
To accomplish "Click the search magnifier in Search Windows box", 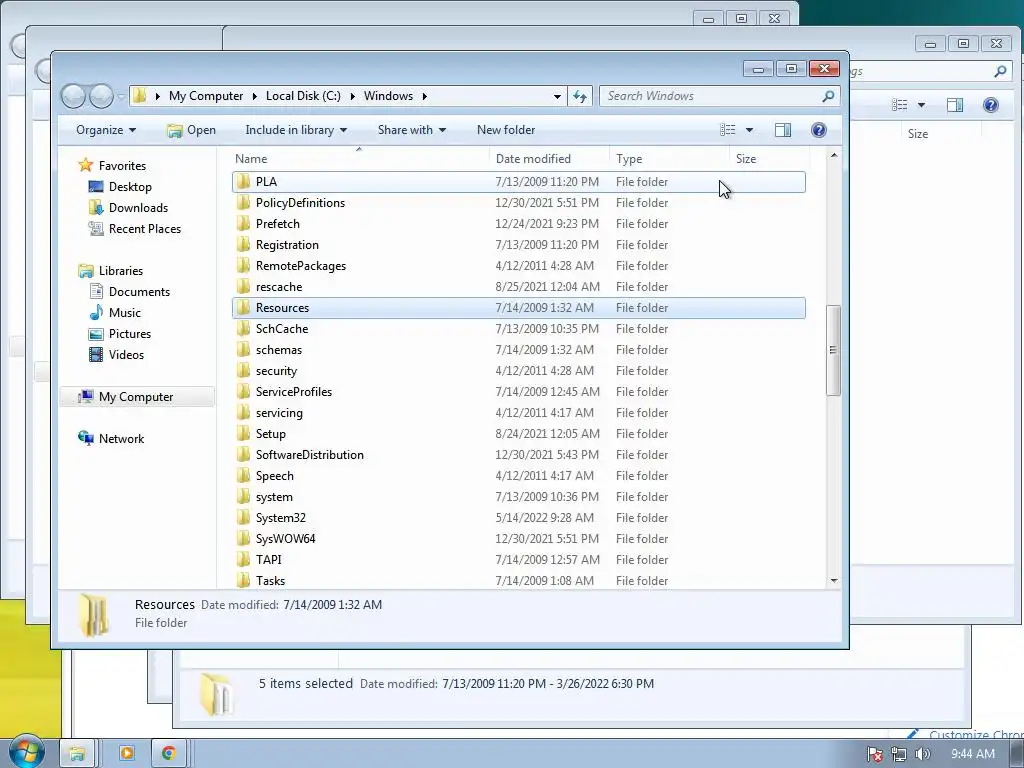I will click(827, 96).
